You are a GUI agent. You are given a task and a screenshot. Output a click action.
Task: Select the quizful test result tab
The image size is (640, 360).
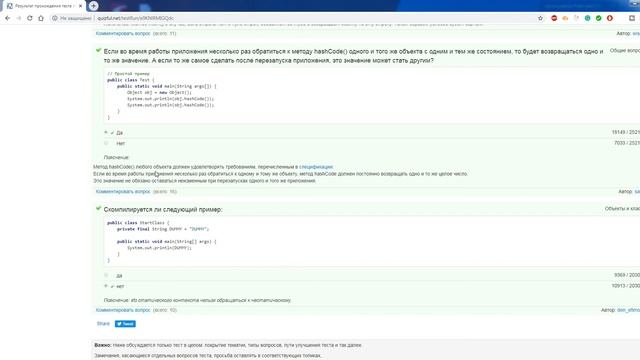(x=44, y=6)
